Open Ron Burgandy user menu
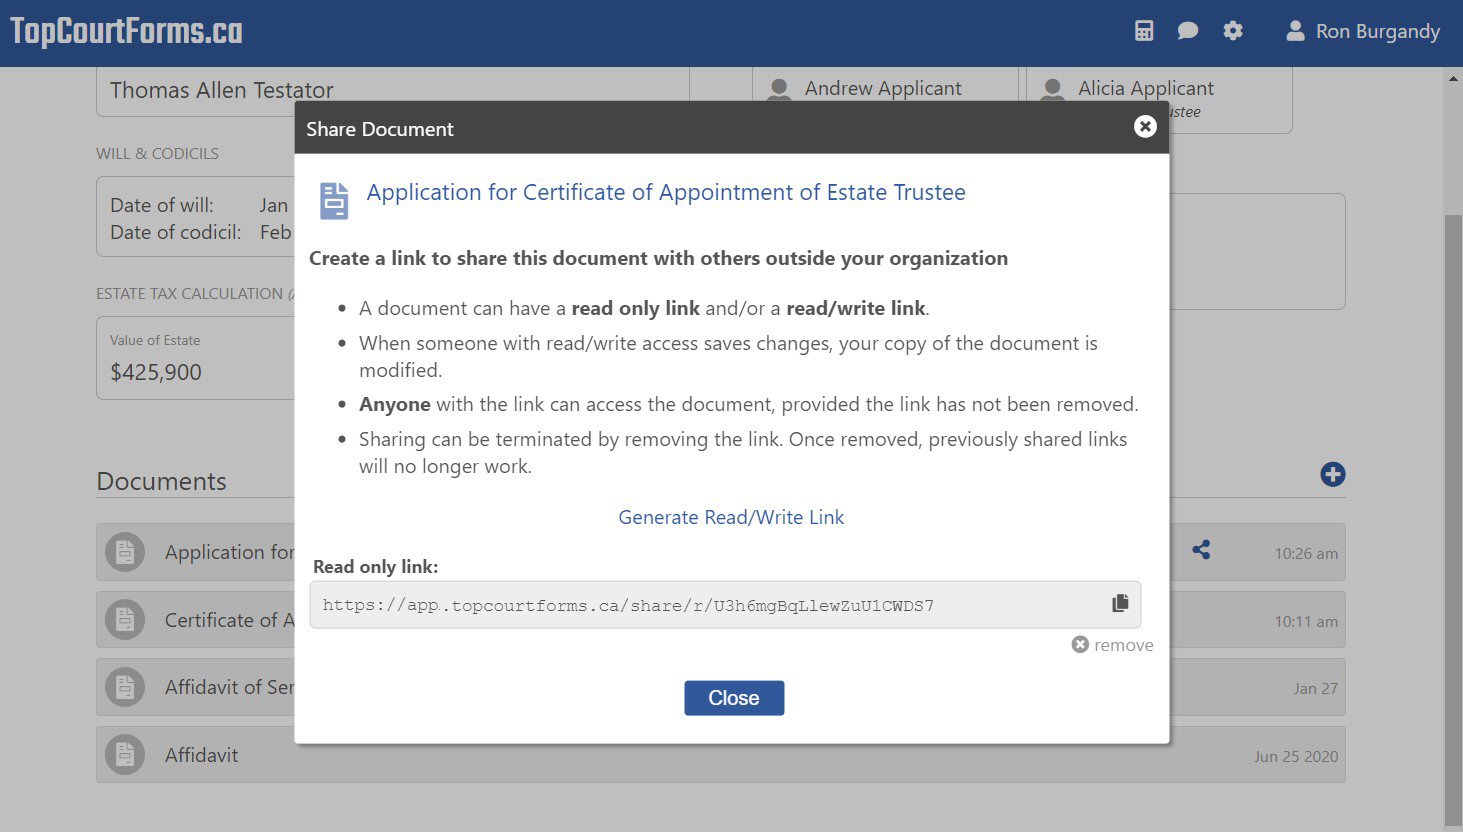 (x=1362, y=31)
